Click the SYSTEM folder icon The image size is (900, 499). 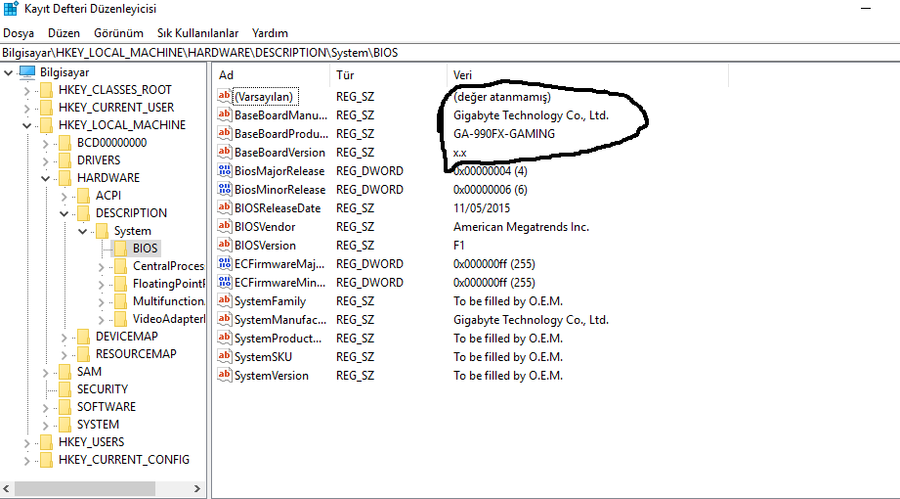(64, 424)
